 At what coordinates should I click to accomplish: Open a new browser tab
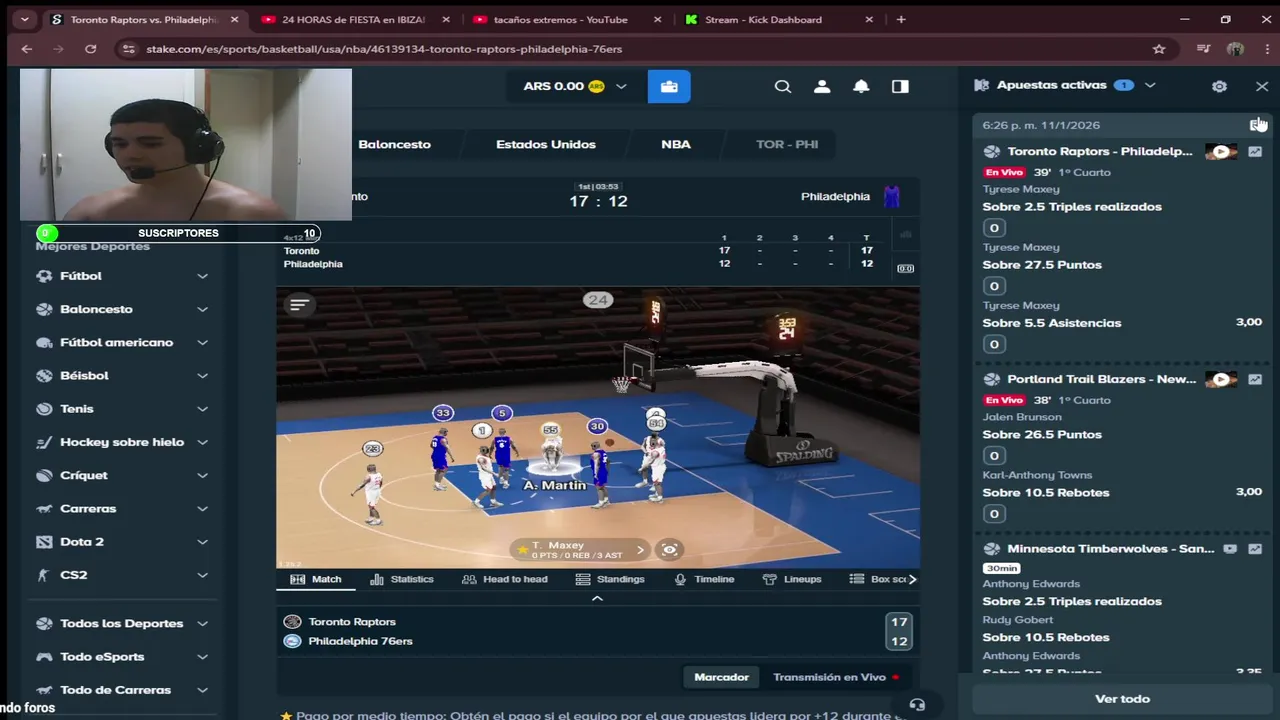901,19
